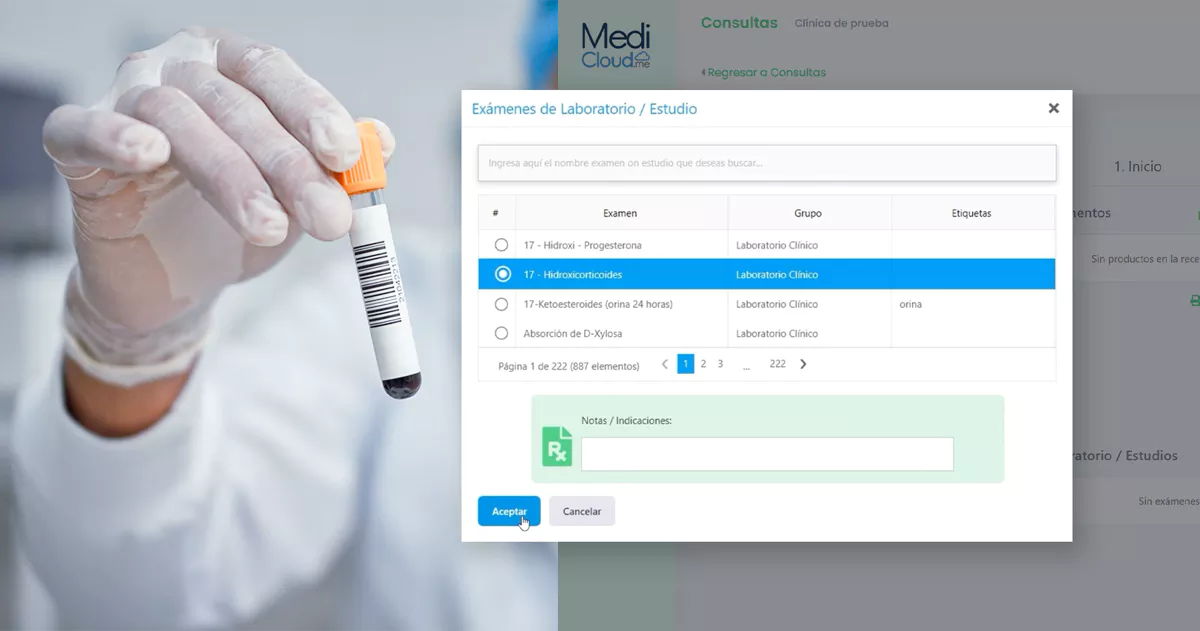Jump to page 3 of results

(x=720, y=364)
